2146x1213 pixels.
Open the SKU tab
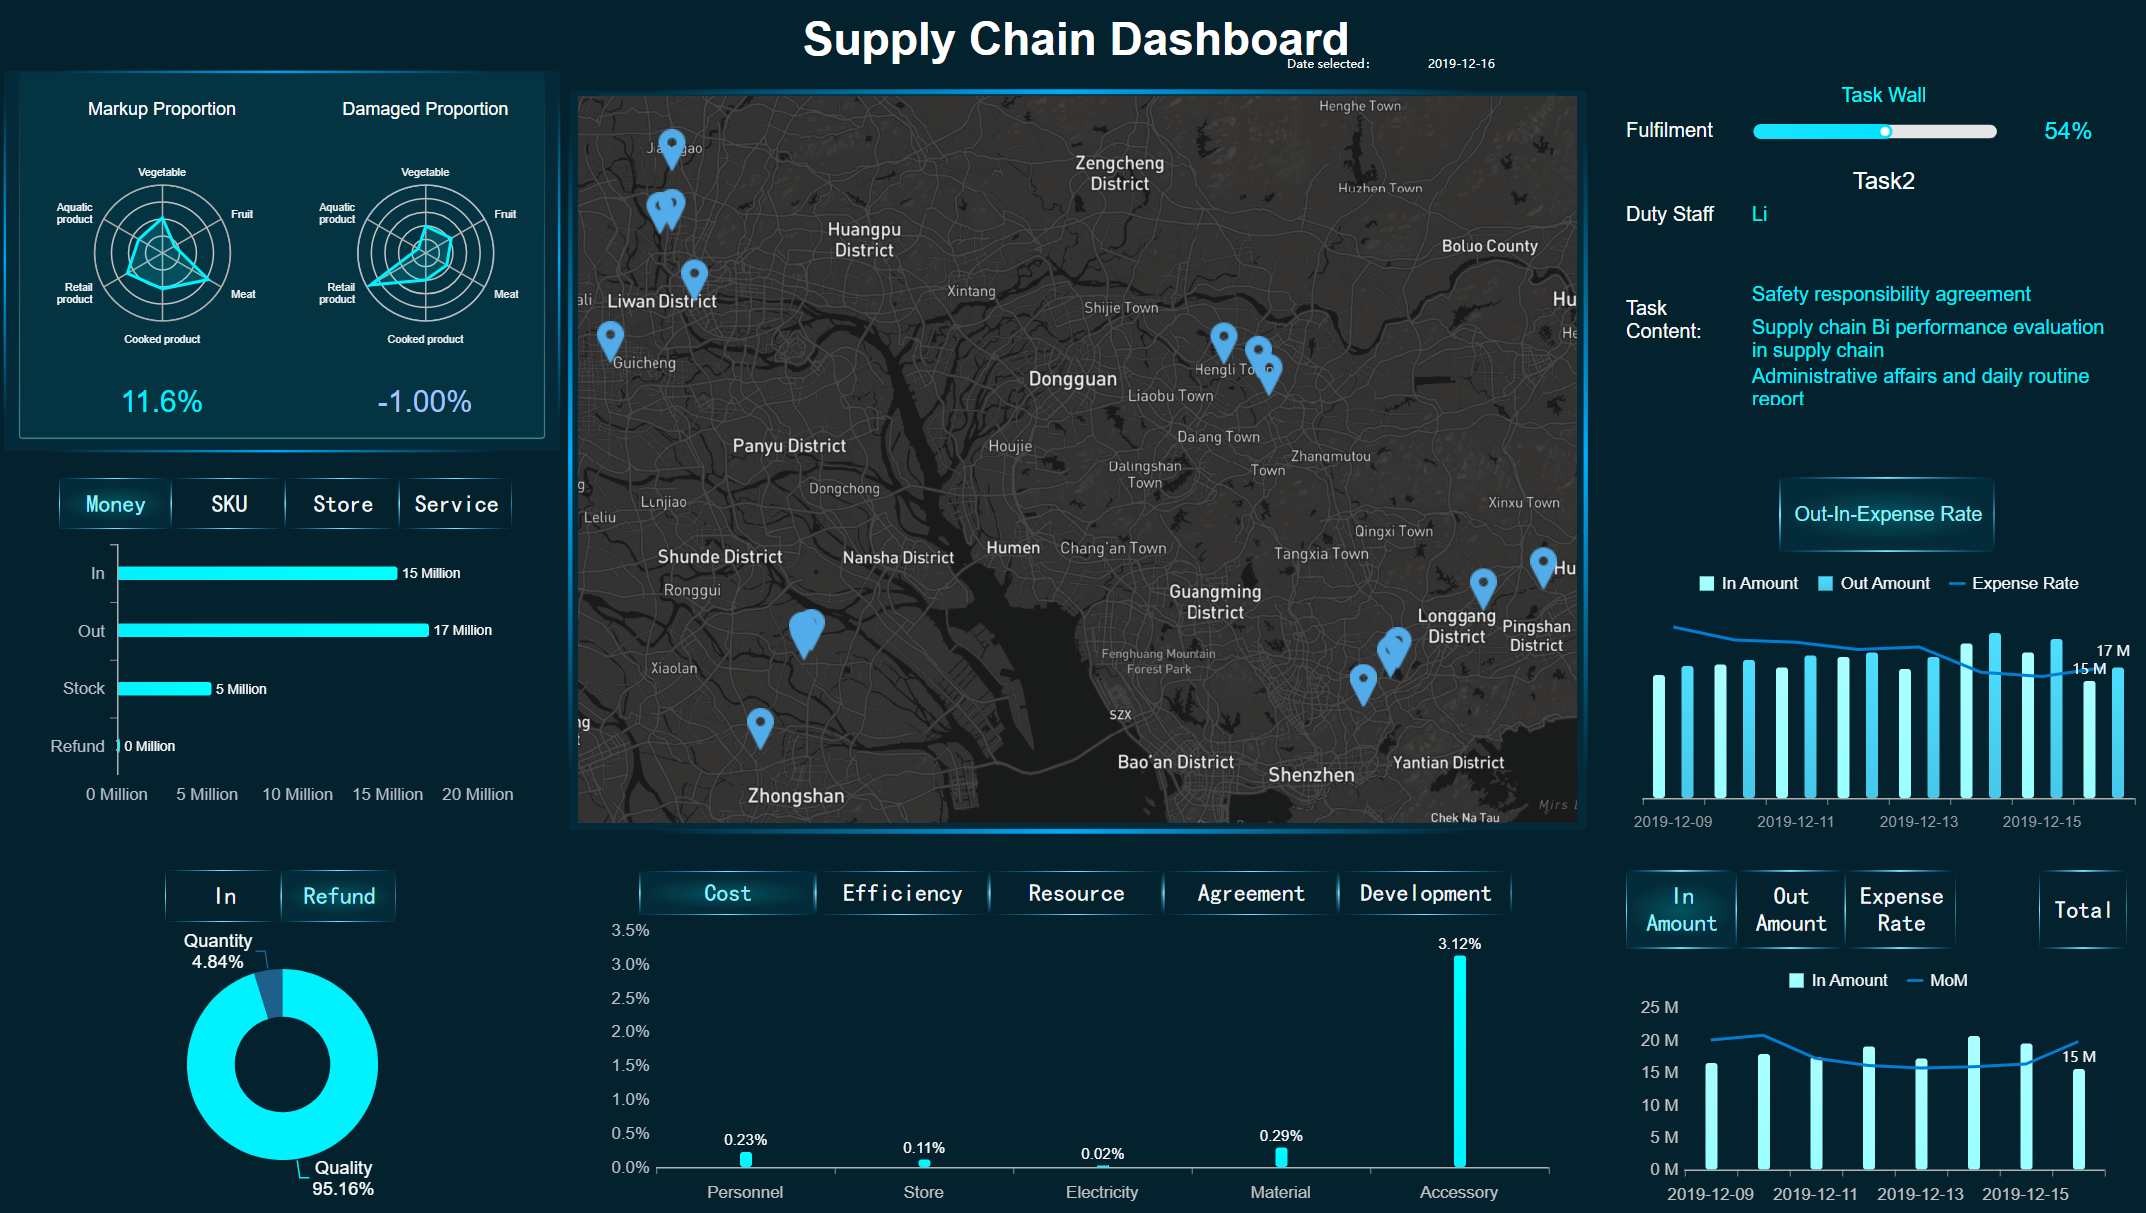pyautogui.click(x=228, y=504)
